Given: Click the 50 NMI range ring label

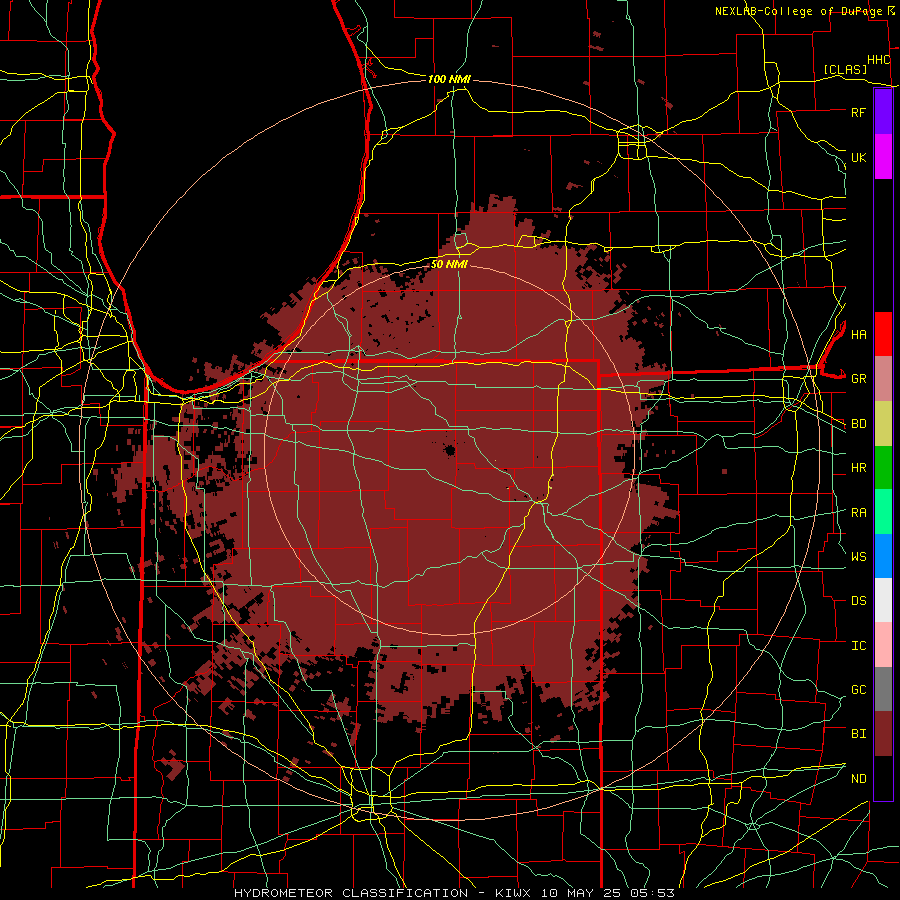Looking at the screenshot, I should [x=449, y=264].
